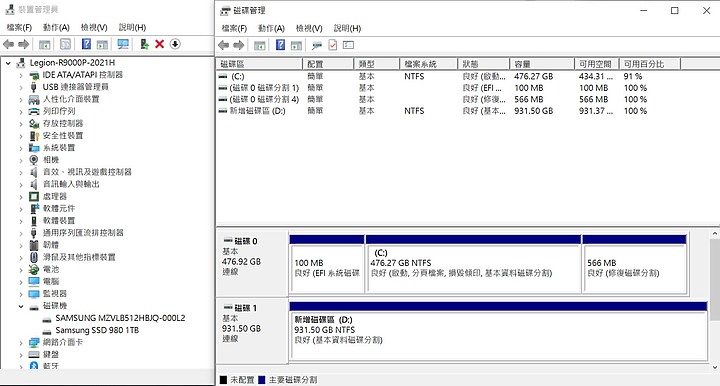Open Properties icon in Device Manager toolbar
This screenshot has width=720, height=386.
click(65, 44)
